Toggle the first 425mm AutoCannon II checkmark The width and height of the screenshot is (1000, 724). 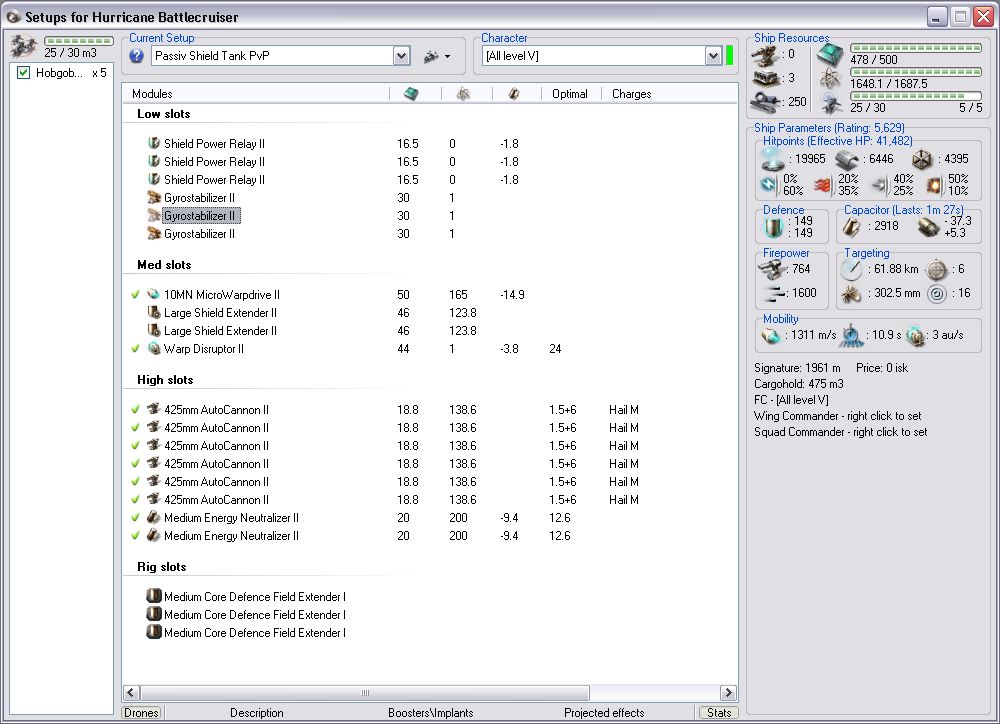pyautogui.click(x=135, y=410)
